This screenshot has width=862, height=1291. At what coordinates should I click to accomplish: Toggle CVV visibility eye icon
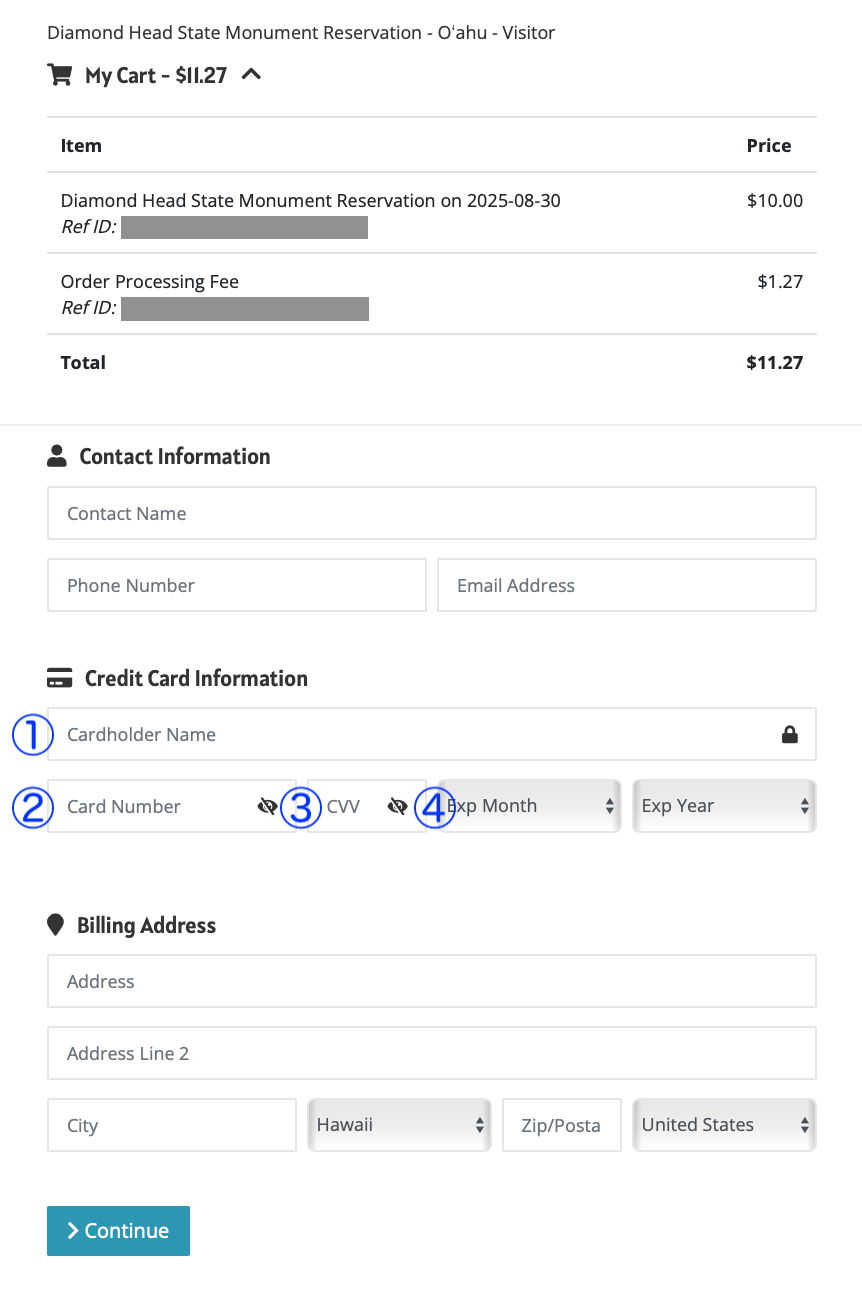(397, 807)
